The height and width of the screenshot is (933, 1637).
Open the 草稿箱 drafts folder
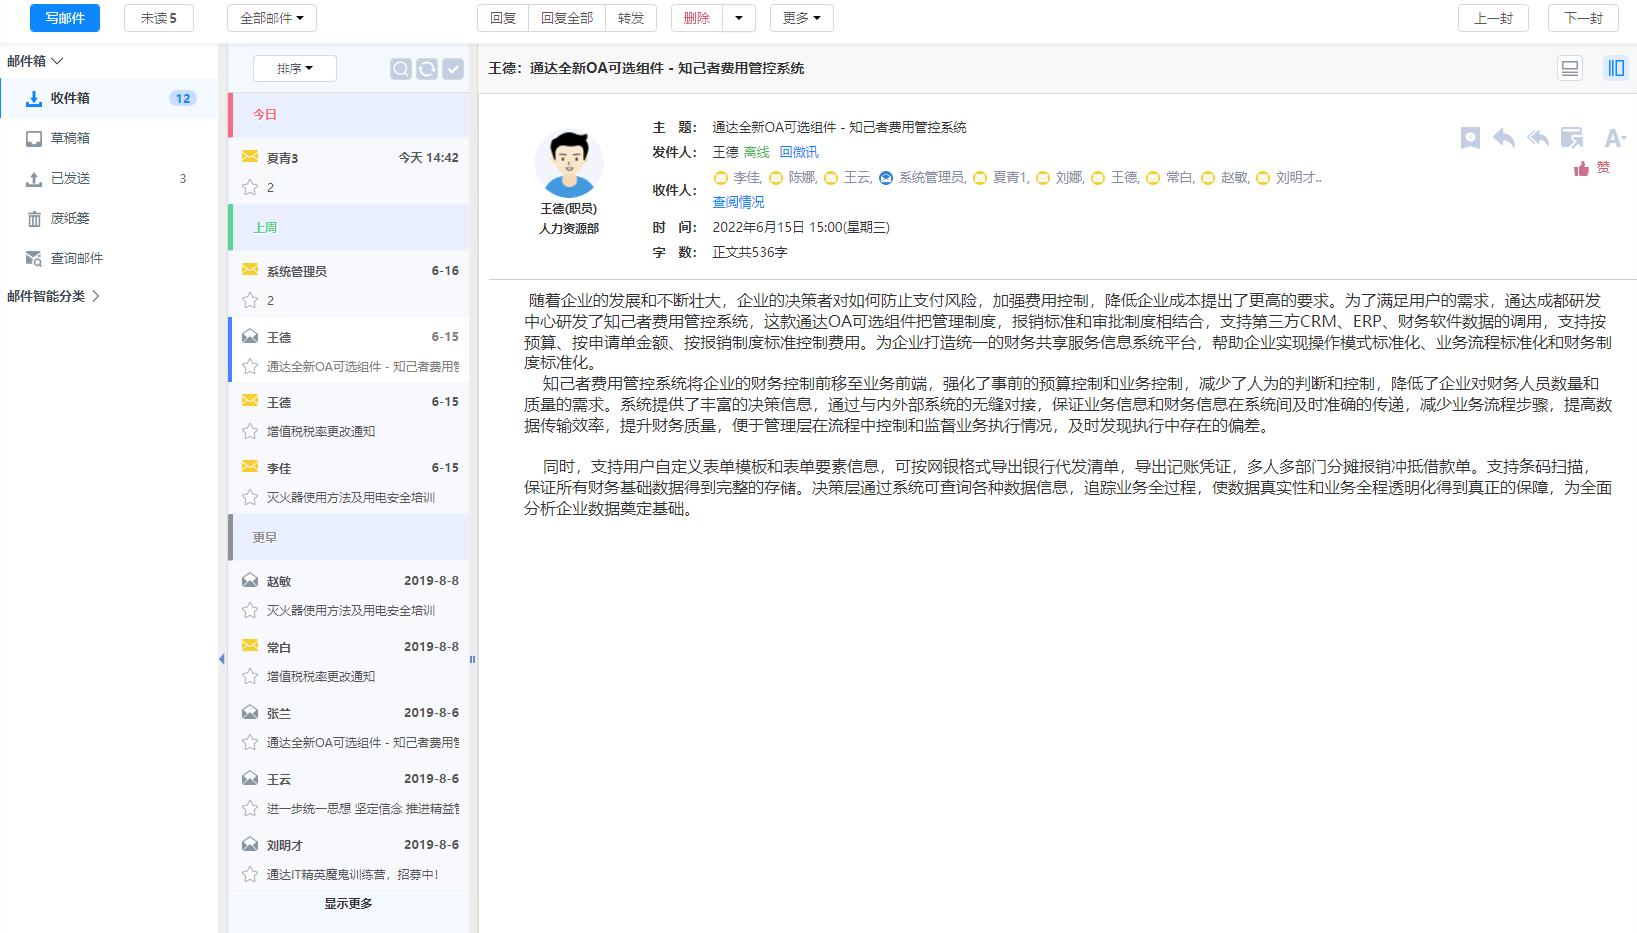(x=70, y=138)
